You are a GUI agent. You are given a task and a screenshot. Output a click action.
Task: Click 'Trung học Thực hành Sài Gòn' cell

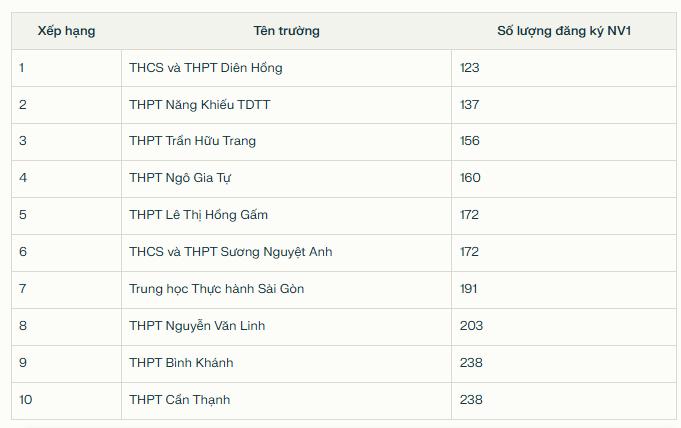[287, 289]
